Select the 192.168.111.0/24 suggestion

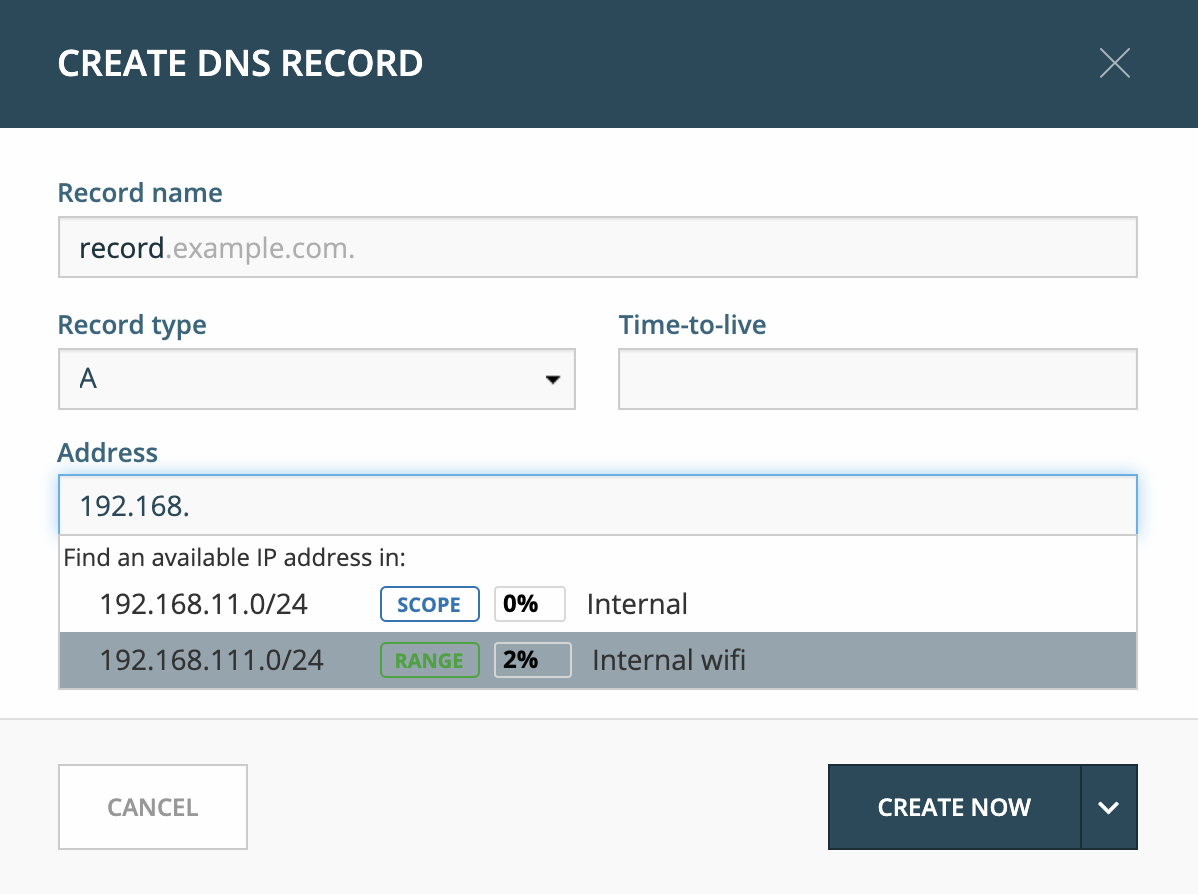(x=597, y=660)
